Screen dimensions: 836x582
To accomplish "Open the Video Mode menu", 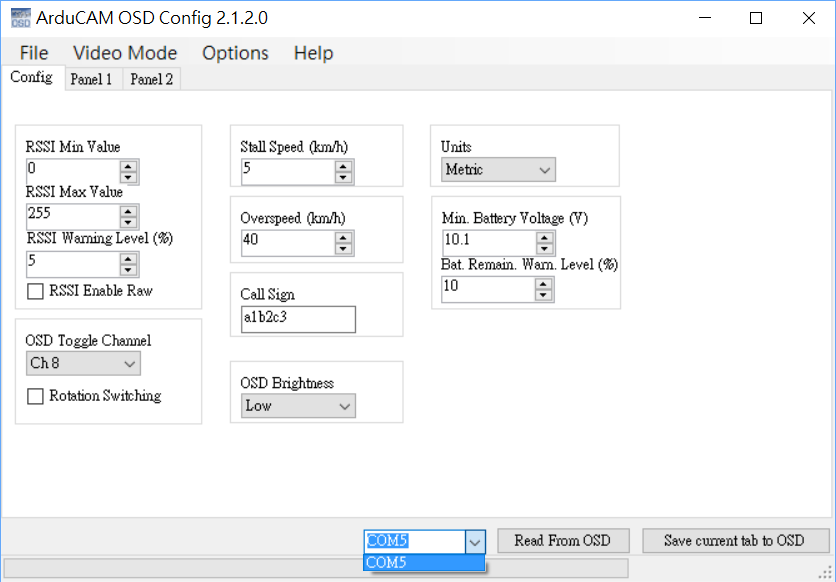I will coord(125,53).
